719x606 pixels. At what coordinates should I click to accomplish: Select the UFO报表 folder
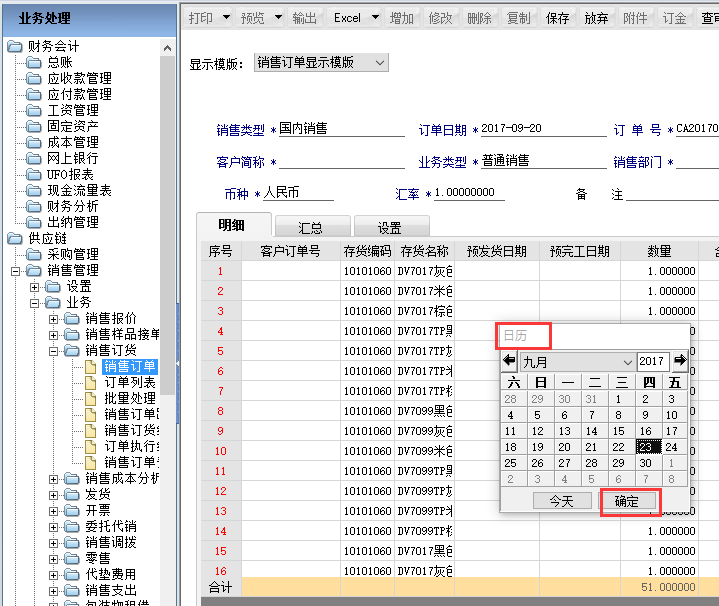(x=70, y=174)
